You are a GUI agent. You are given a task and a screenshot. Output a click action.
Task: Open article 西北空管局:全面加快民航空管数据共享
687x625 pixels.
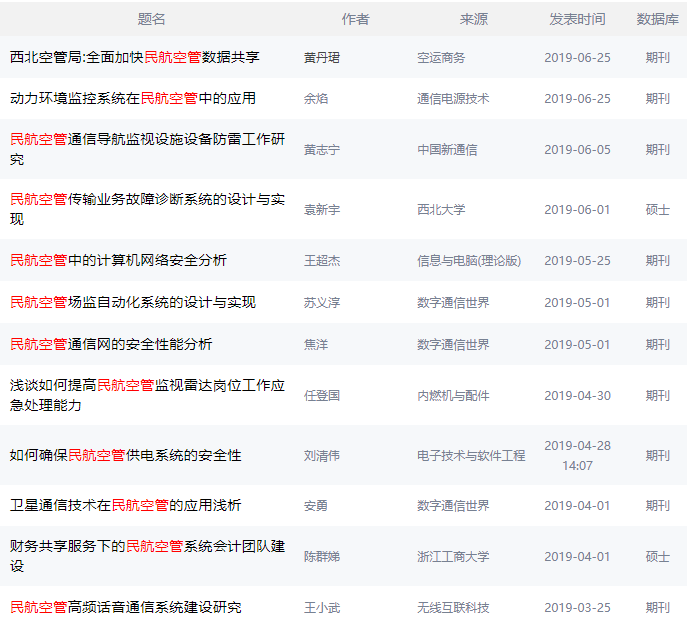tap(135, 57)
